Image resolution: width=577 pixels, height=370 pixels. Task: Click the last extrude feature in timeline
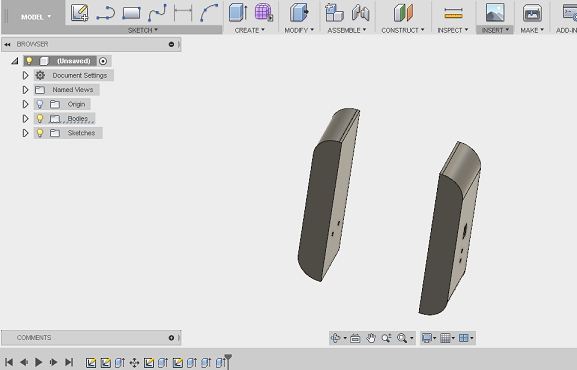(220, 363)
